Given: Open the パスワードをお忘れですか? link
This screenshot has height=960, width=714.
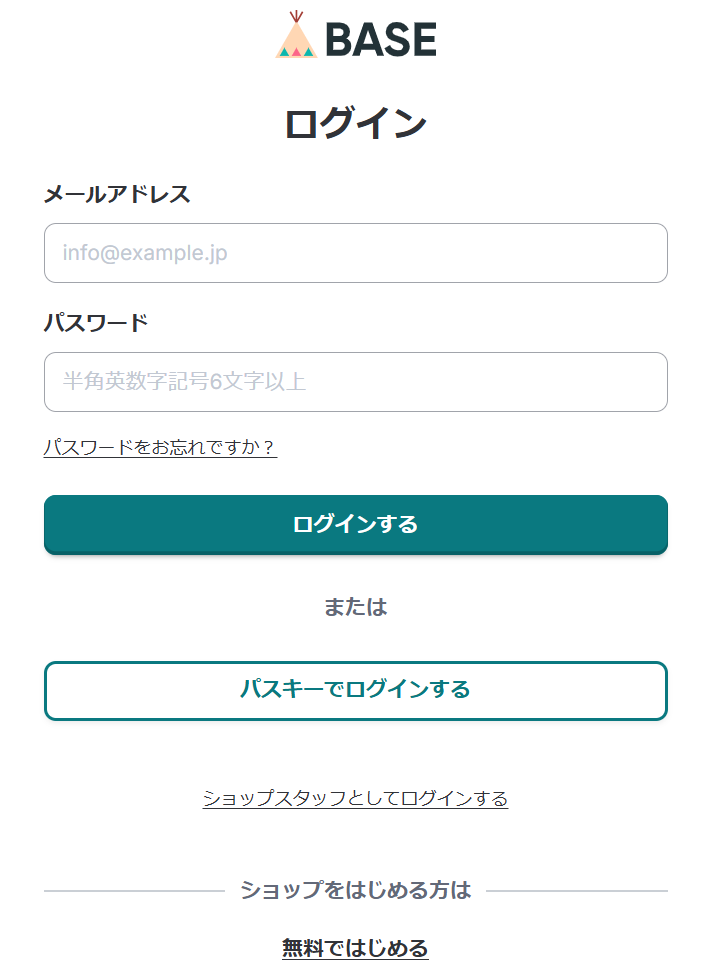Looking at the screenshot, I should pyautogui.click(x=160, y=447).
